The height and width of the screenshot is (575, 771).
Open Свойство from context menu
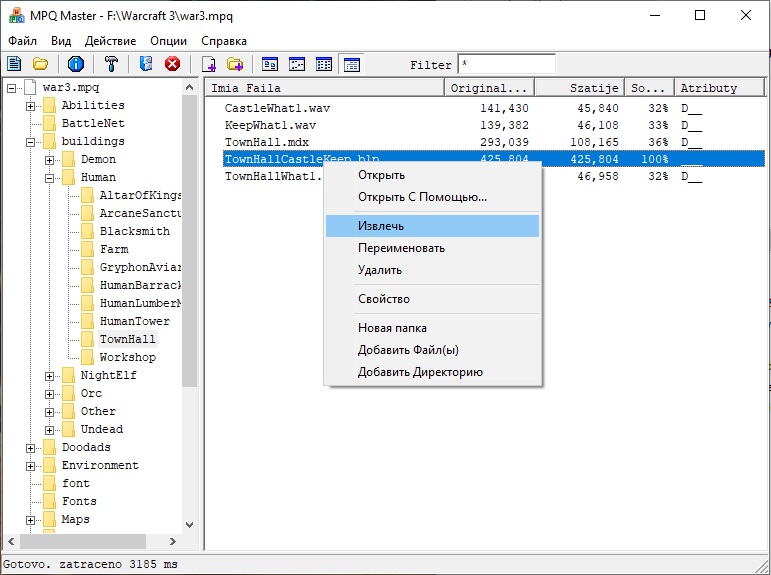[x=433, y=299]
